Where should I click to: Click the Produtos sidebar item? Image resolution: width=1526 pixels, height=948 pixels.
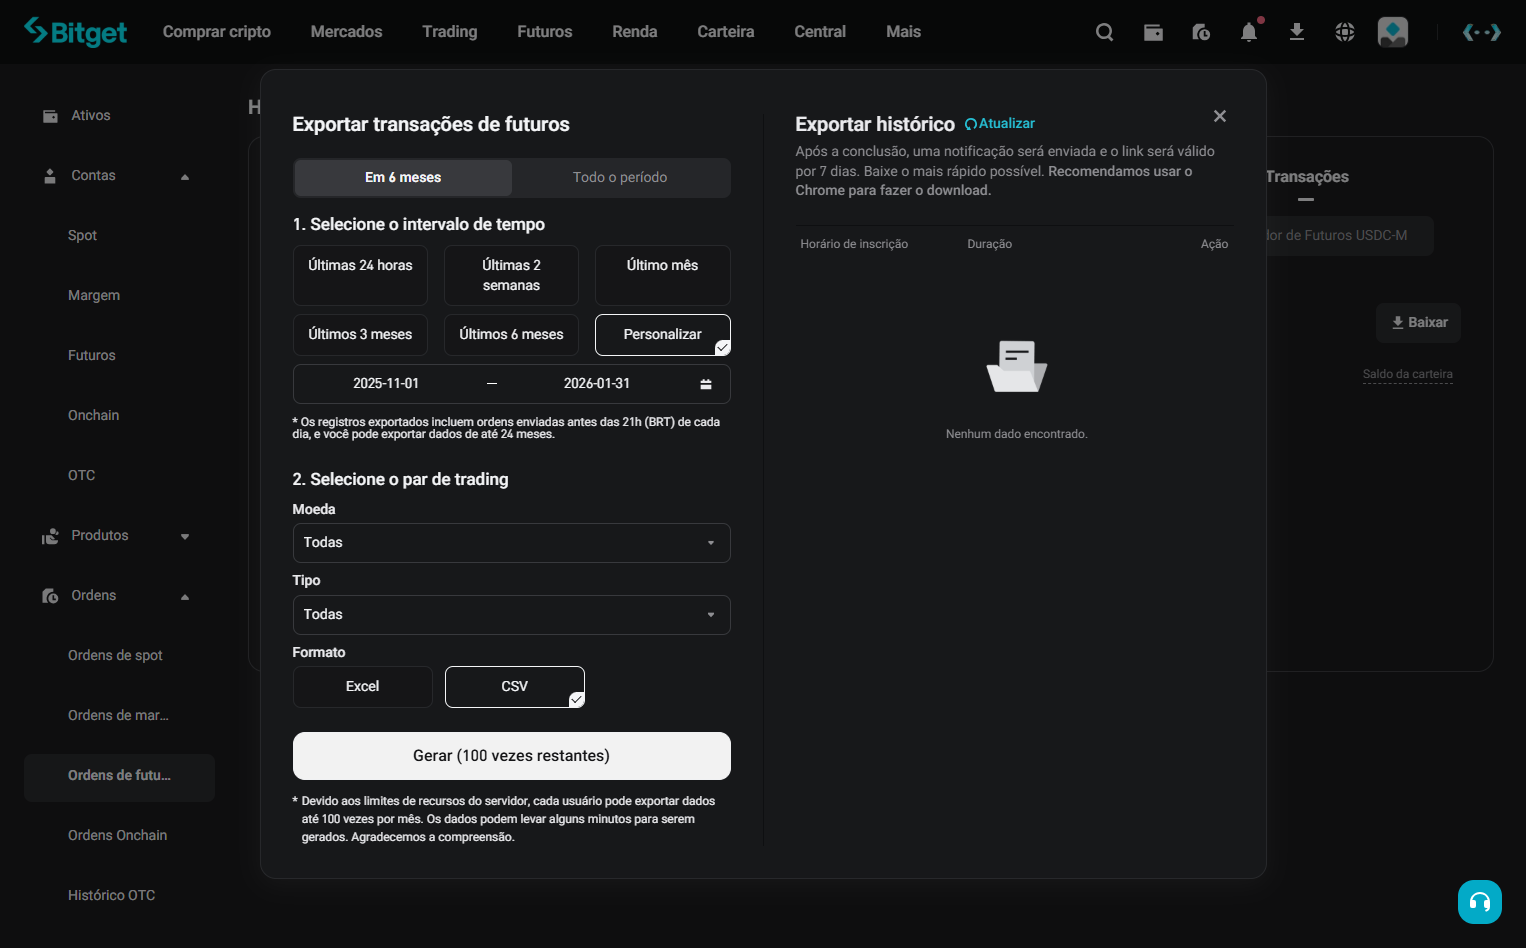point(100,535)
